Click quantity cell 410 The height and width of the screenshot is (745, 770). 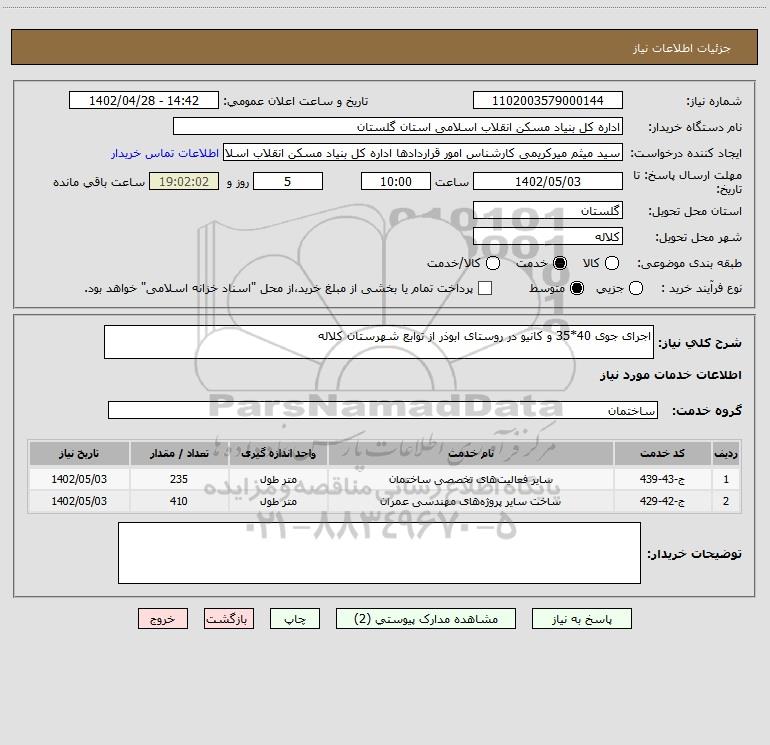(179, 501)
